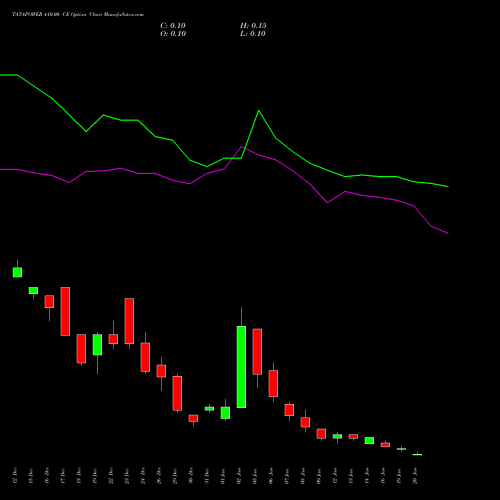Click the green indicator line's peak

coord(259,111)
